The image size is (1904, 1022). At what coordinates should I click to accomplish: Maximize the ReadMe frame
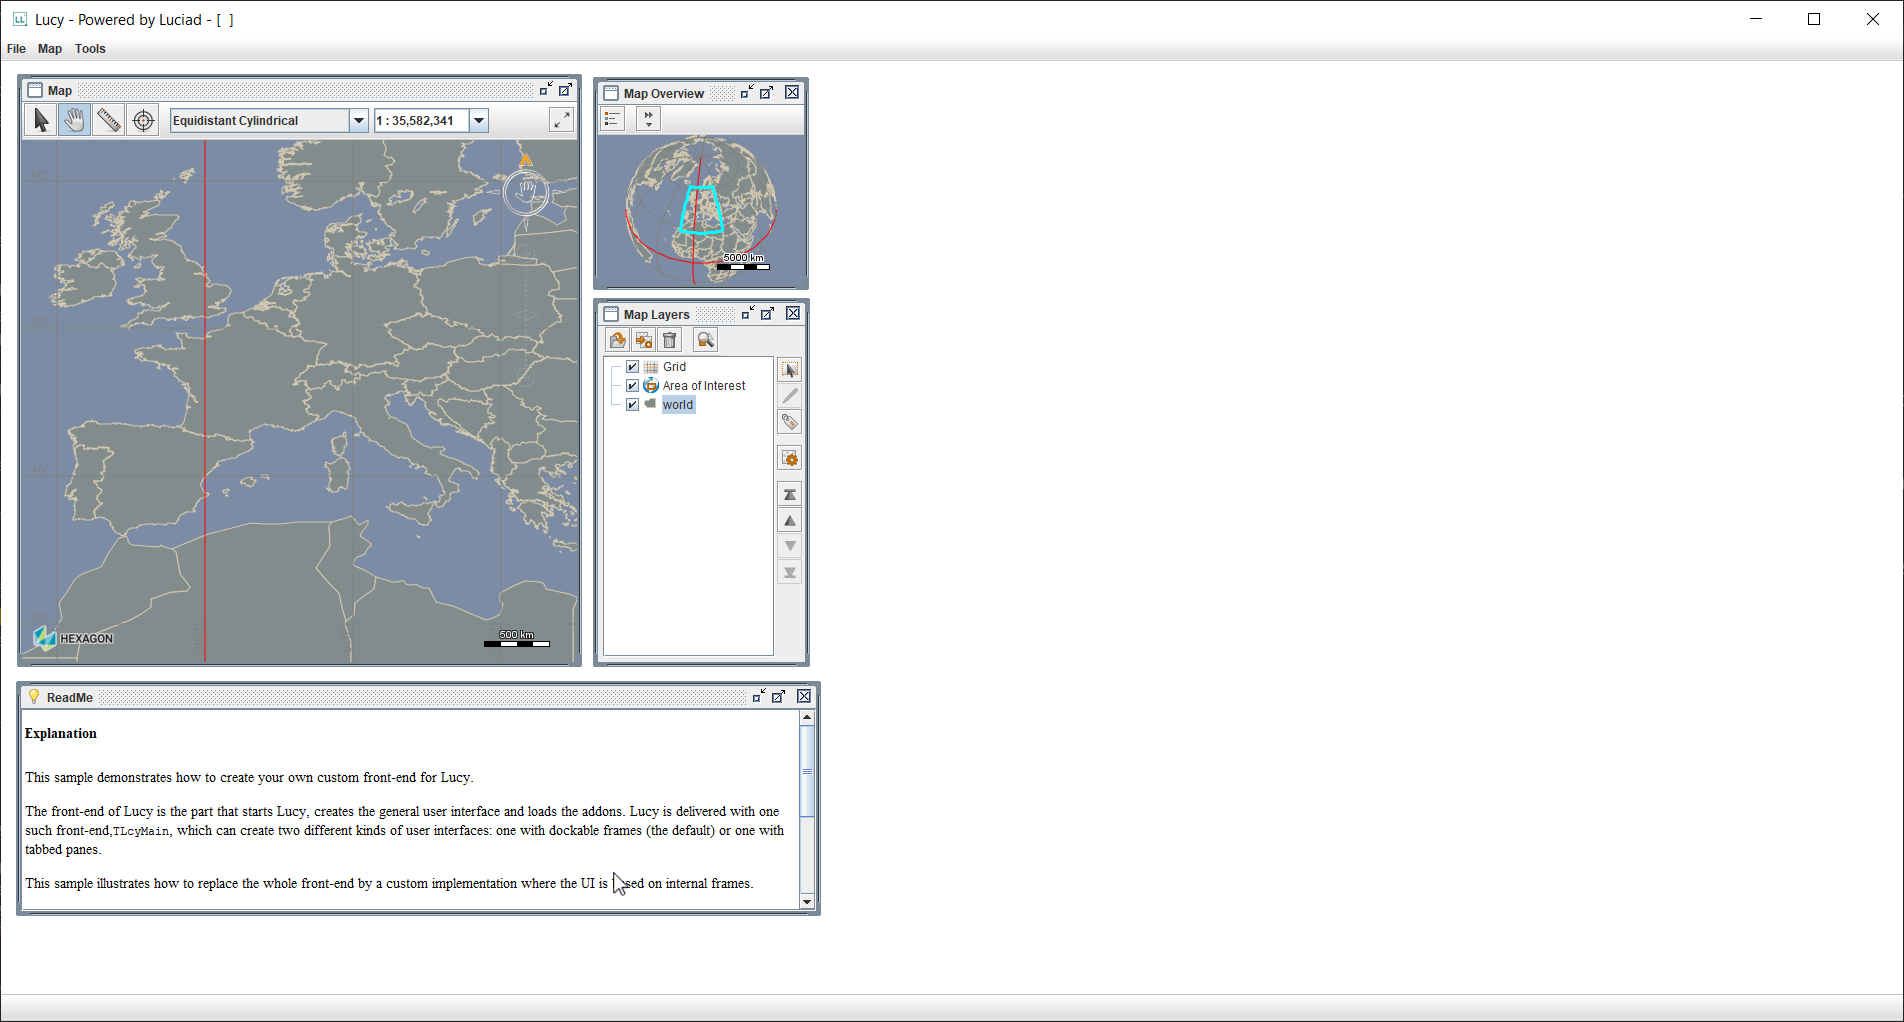tap(779, 696)
